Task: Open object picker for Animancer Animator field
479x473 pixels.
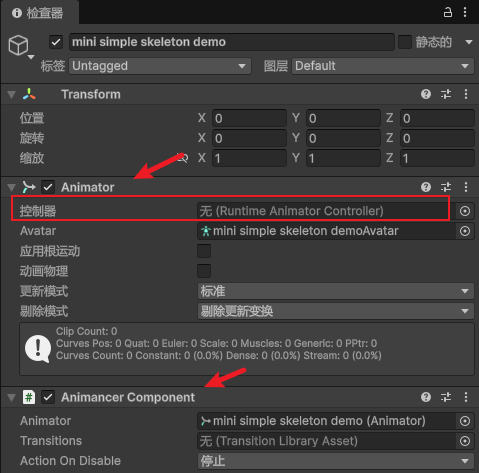Action: (x=465, y=421)
